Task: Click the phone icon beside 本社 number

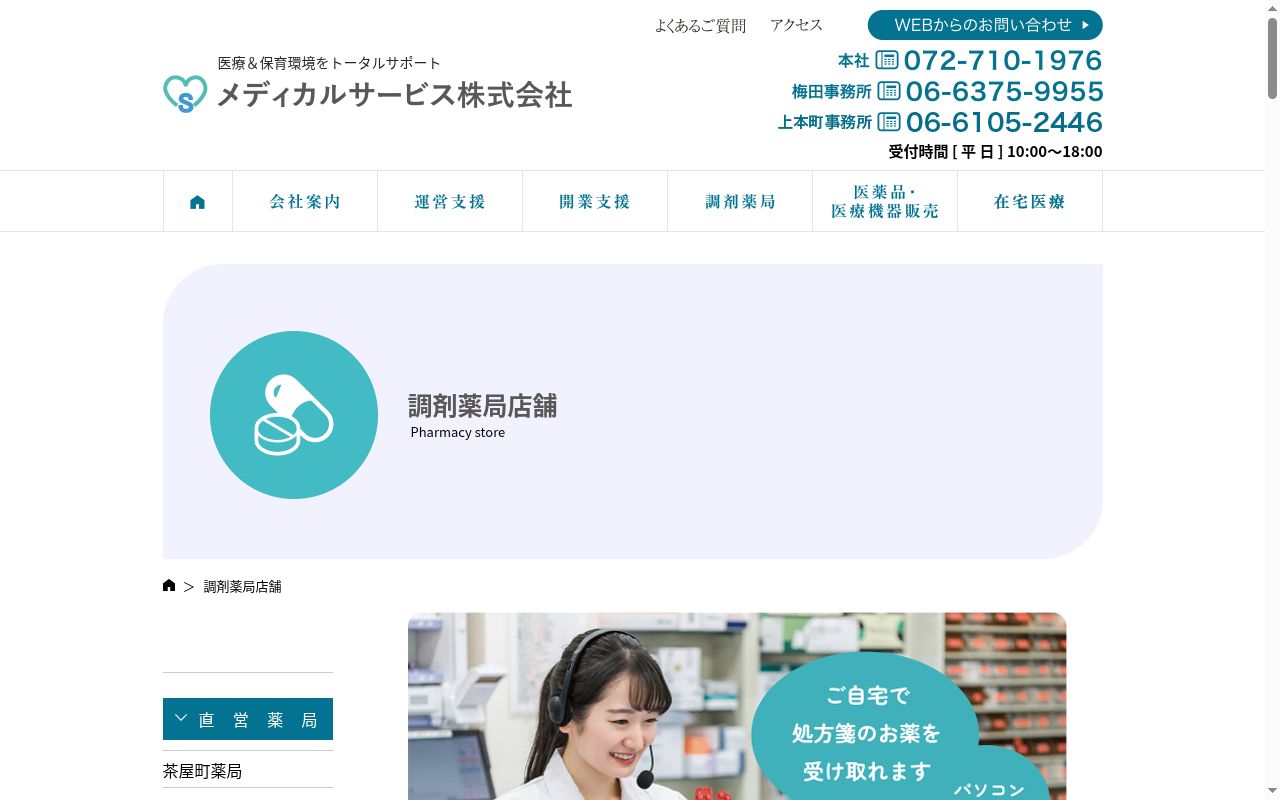Action: pos(887,60)
